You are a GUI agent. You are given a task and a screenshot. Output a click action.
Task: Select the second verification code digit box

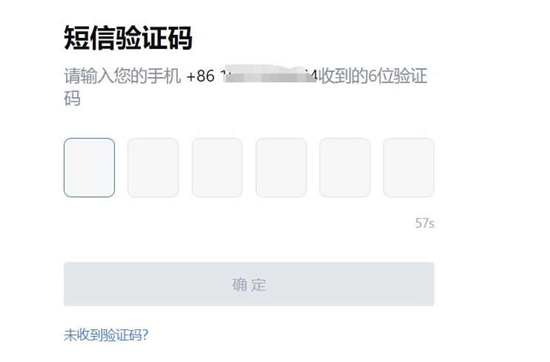pos(153,168)
